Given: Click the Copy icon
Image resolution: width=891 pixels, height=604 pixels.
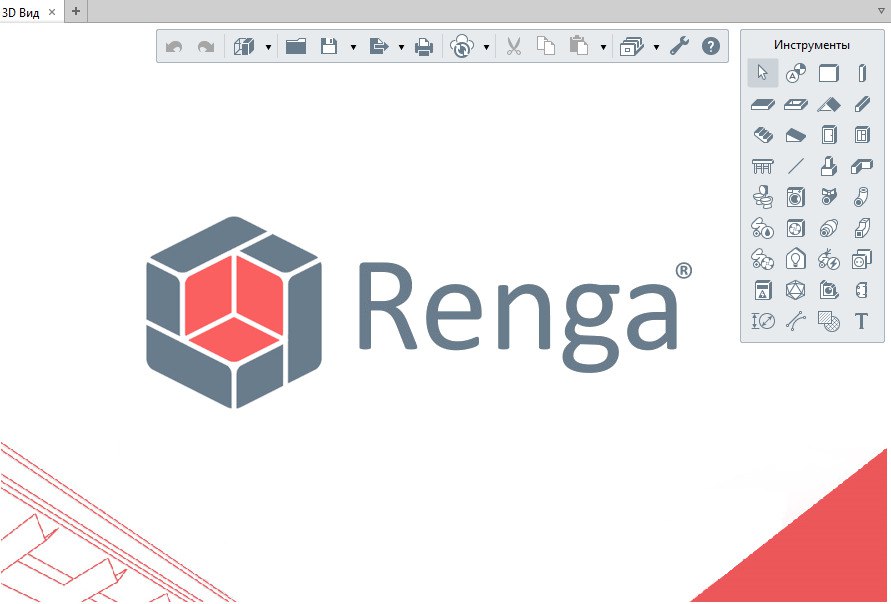Looking at the screenshot, I should [546, 46].
